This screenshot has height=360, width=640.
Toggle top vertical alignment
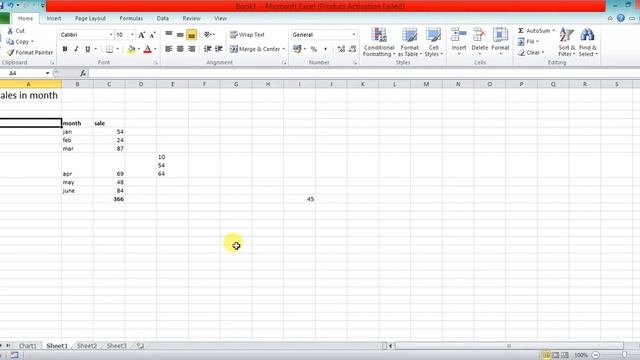pos(169,35)
